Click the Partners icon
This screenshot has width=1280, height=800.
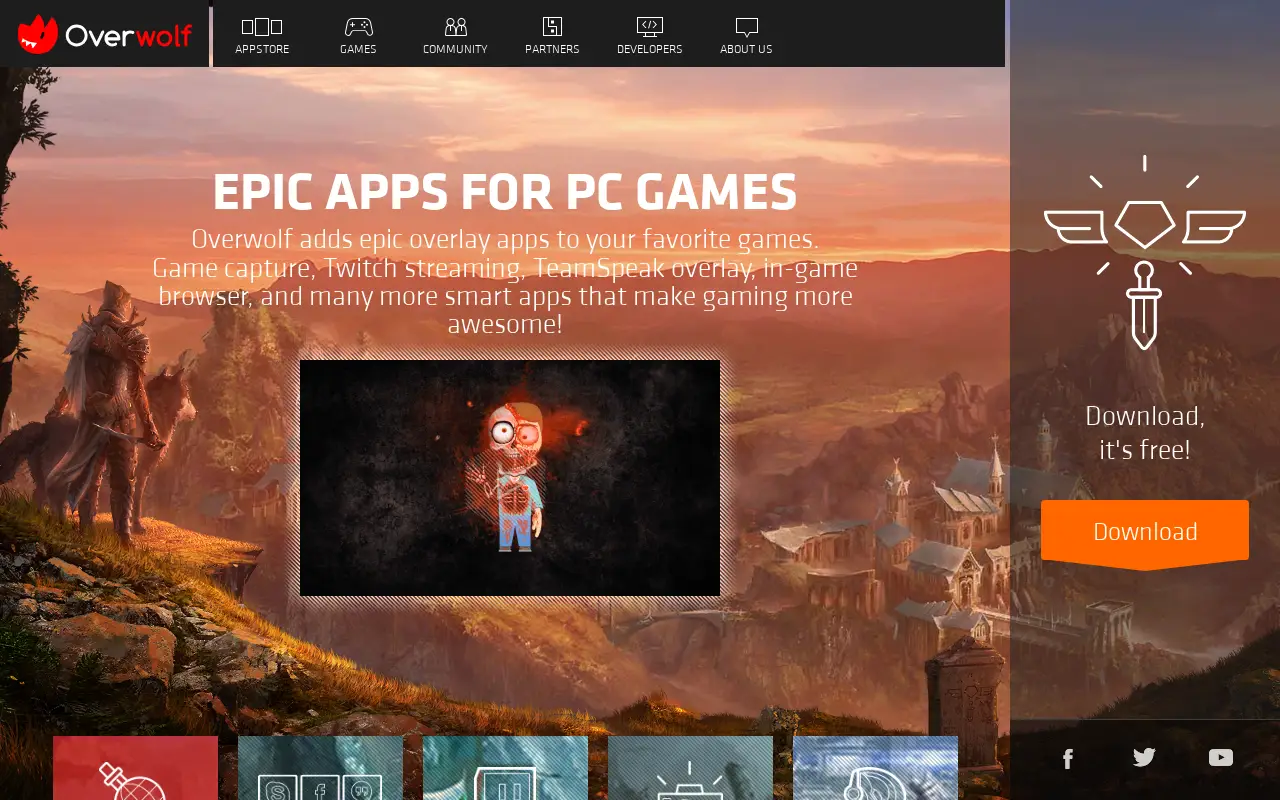(552, 27)
